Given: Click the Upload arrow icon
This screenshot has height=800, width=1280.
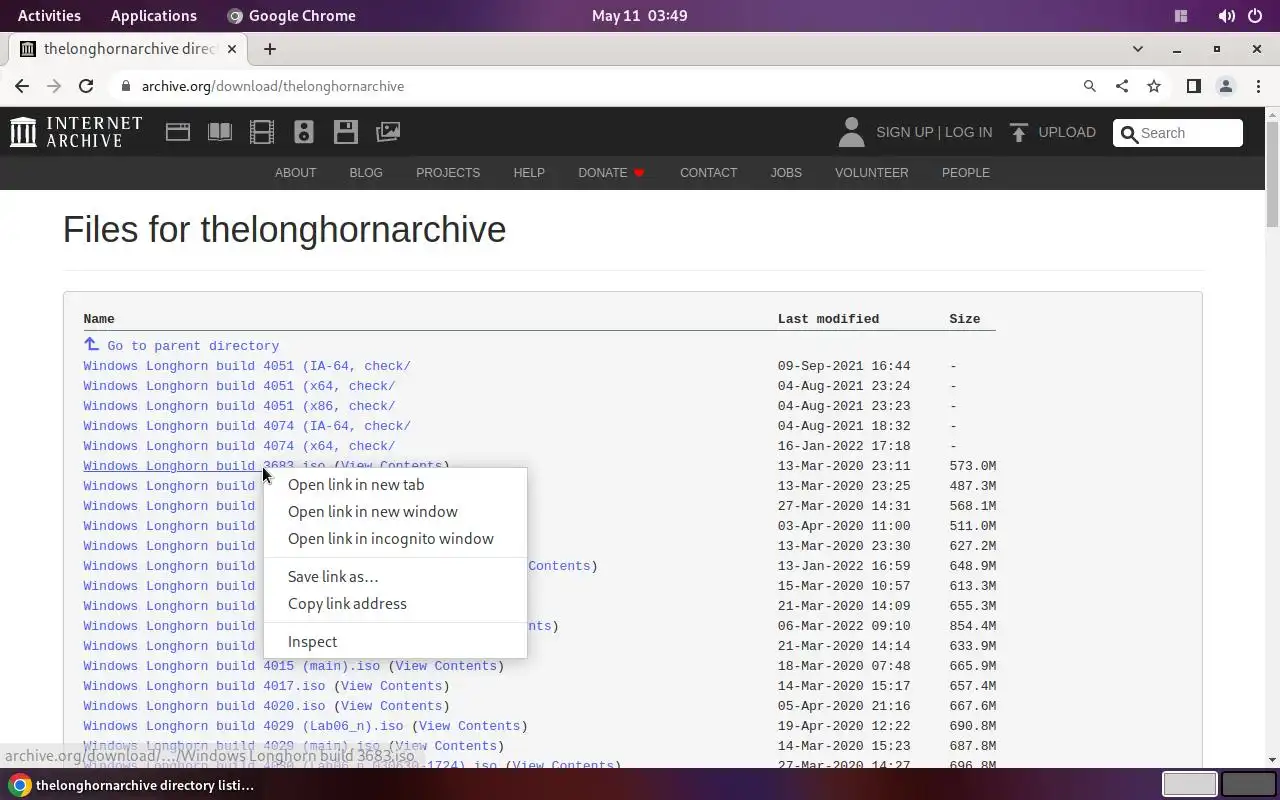Looking at the screenshot, I should coord(1019,132).
